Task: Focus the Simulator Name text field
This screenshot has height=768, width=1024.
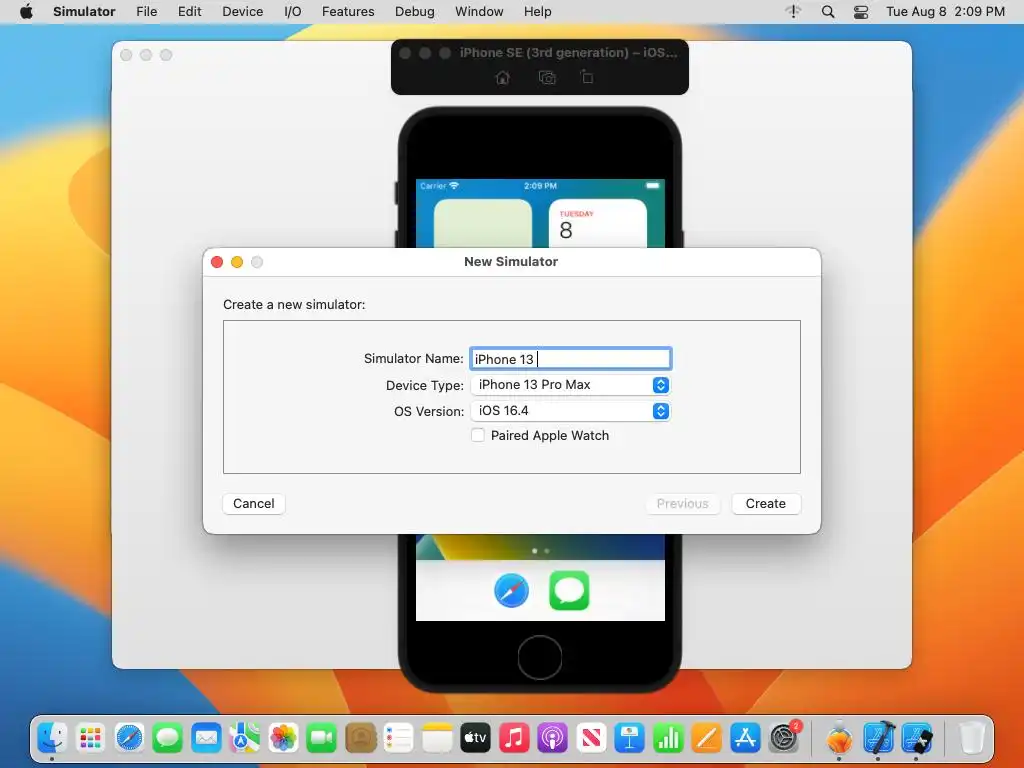Action: click(570, 359)
